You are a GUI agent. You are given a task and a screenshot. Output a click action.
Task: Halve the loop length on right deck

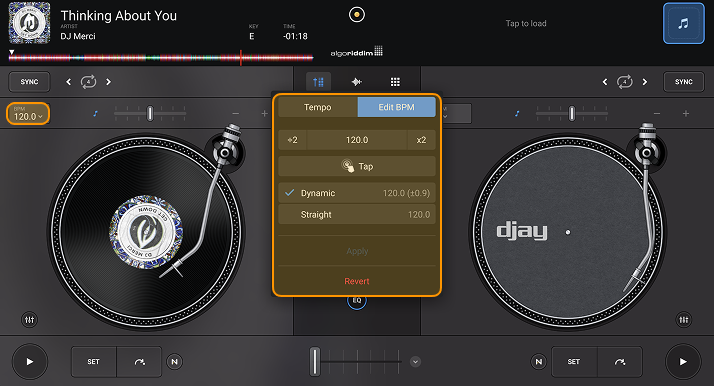click(605, 82)
